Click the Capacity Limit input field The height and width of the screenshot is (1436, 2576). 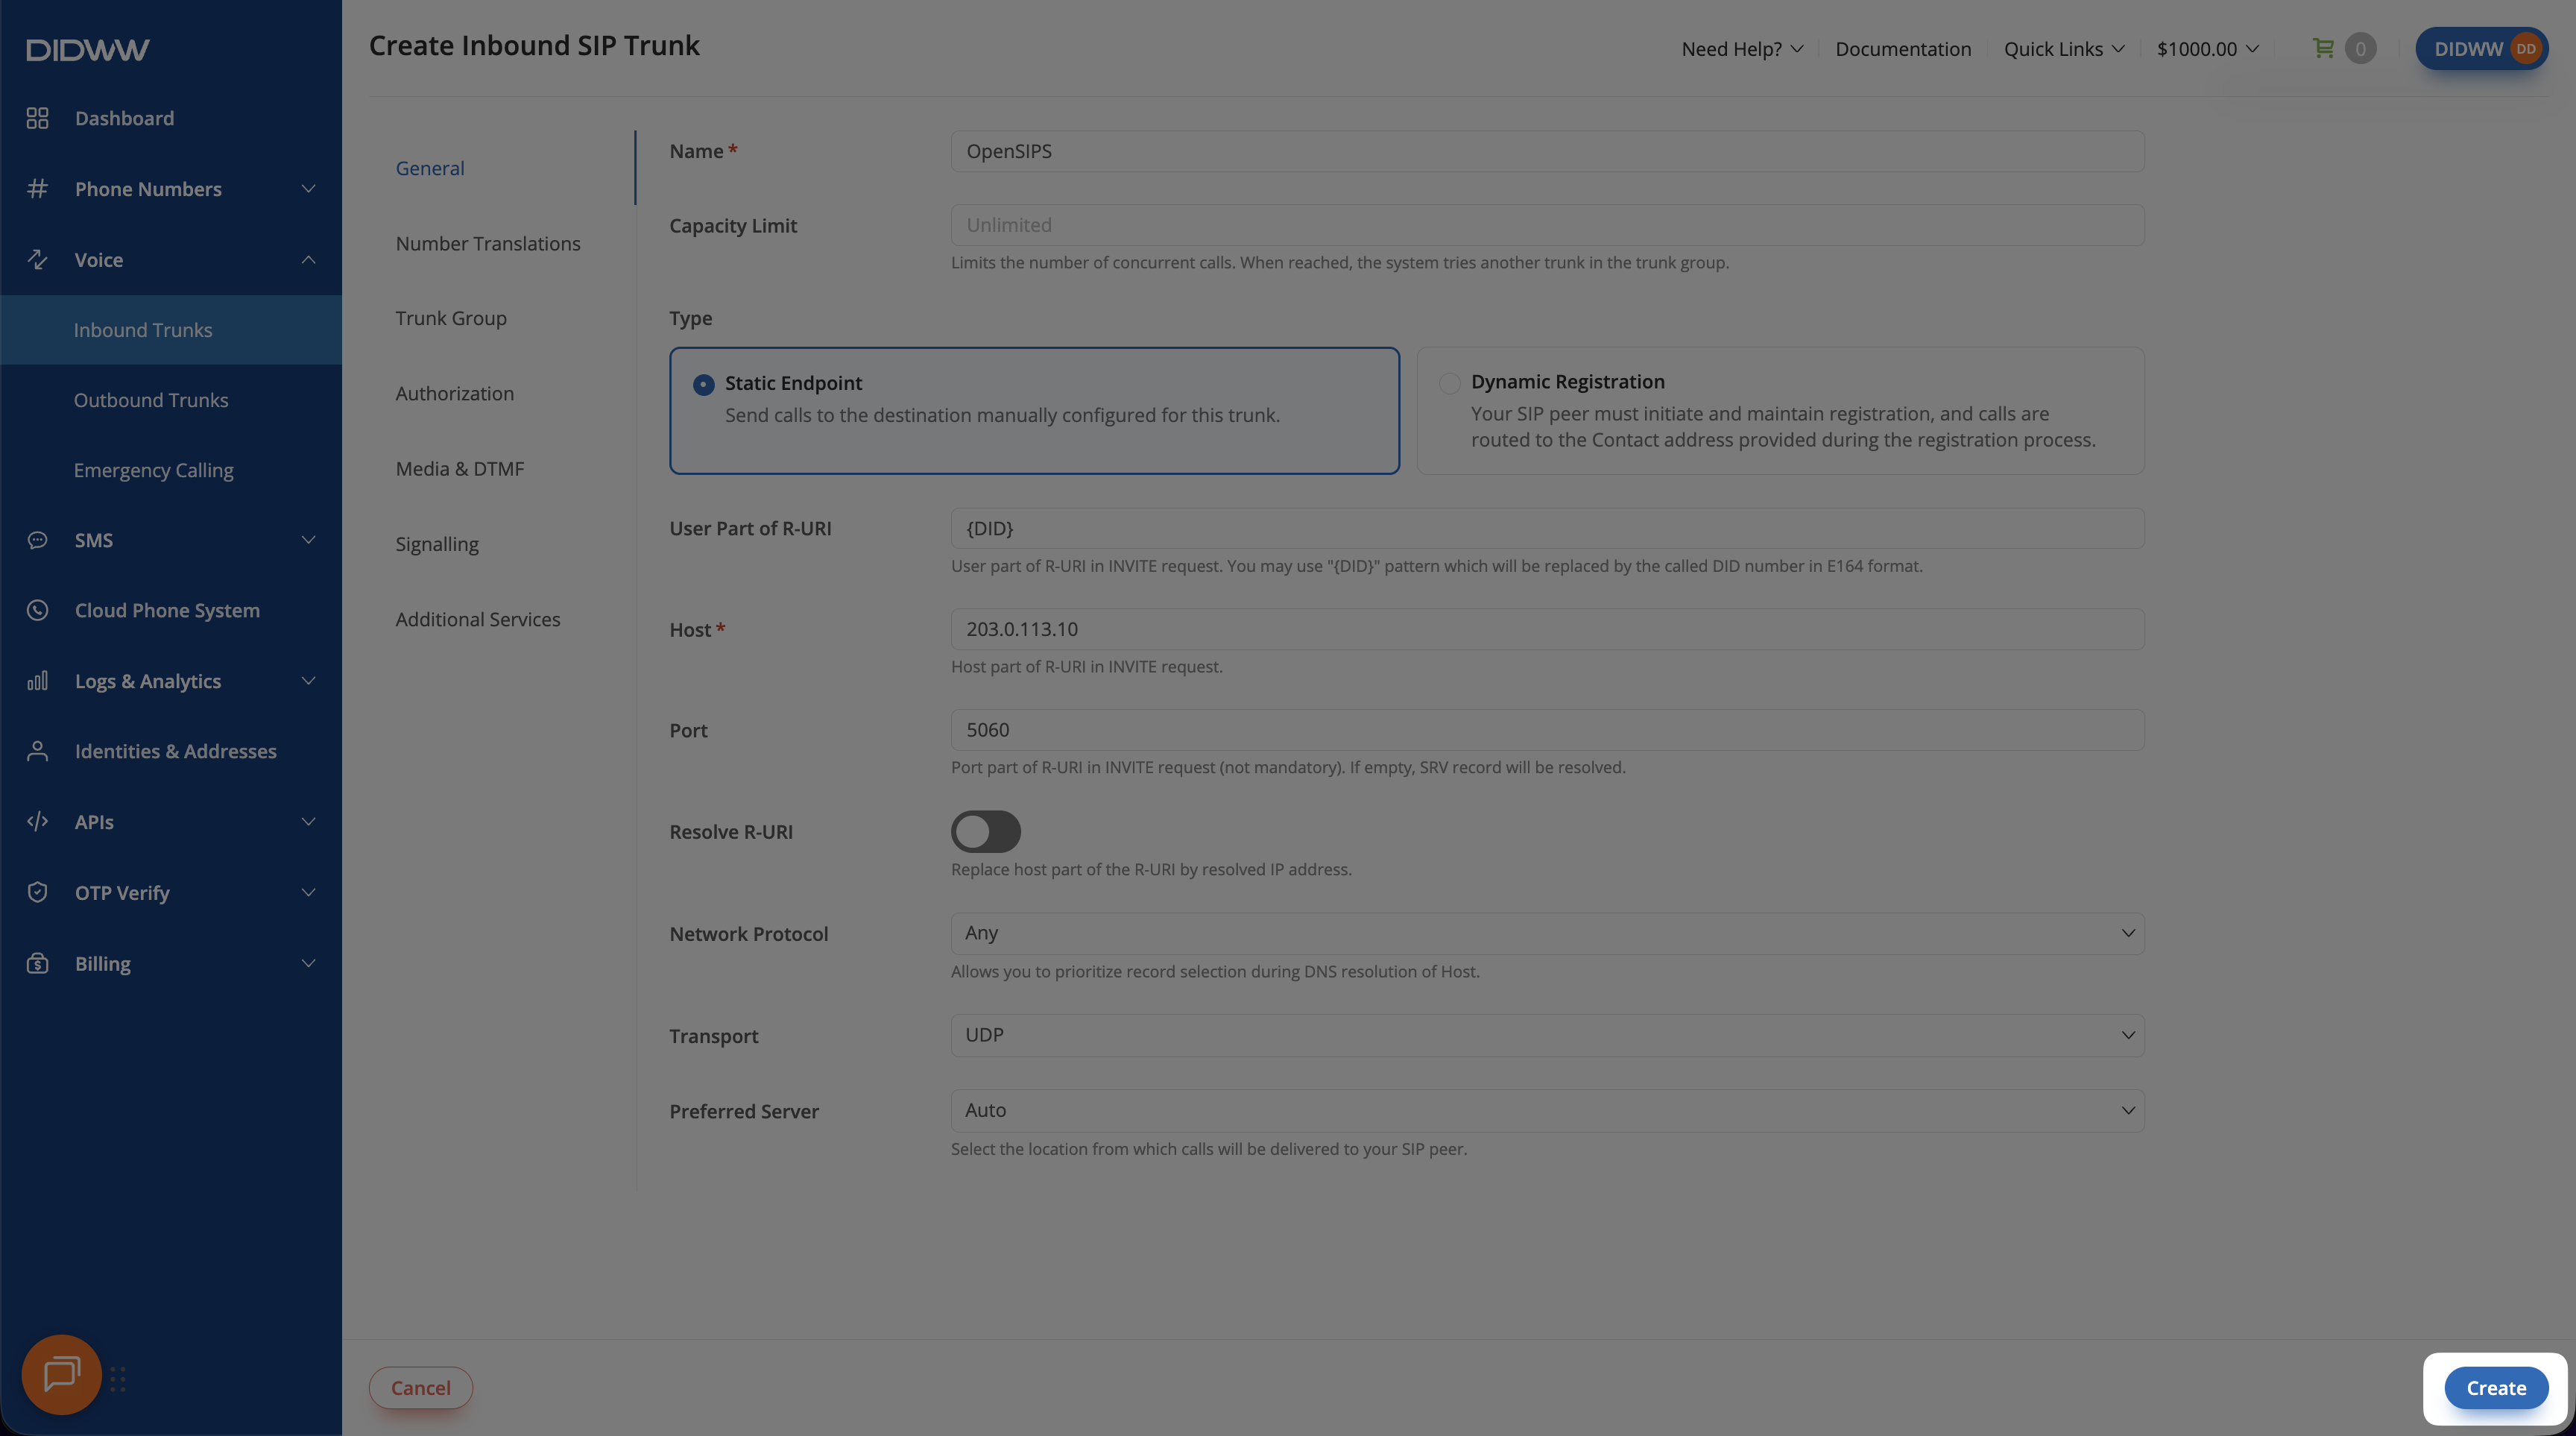click(x=1547, y=225)
